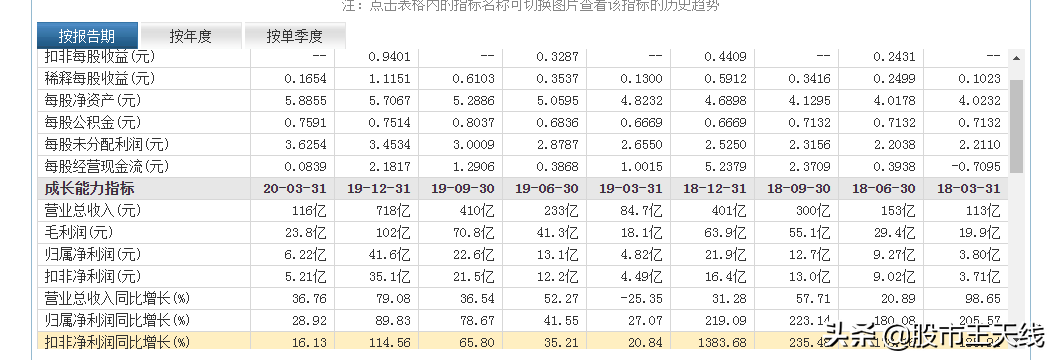Open 稀释每股收益(元) indicator trend
Screen dimensions: 1056x360
[x=100, y=79]
